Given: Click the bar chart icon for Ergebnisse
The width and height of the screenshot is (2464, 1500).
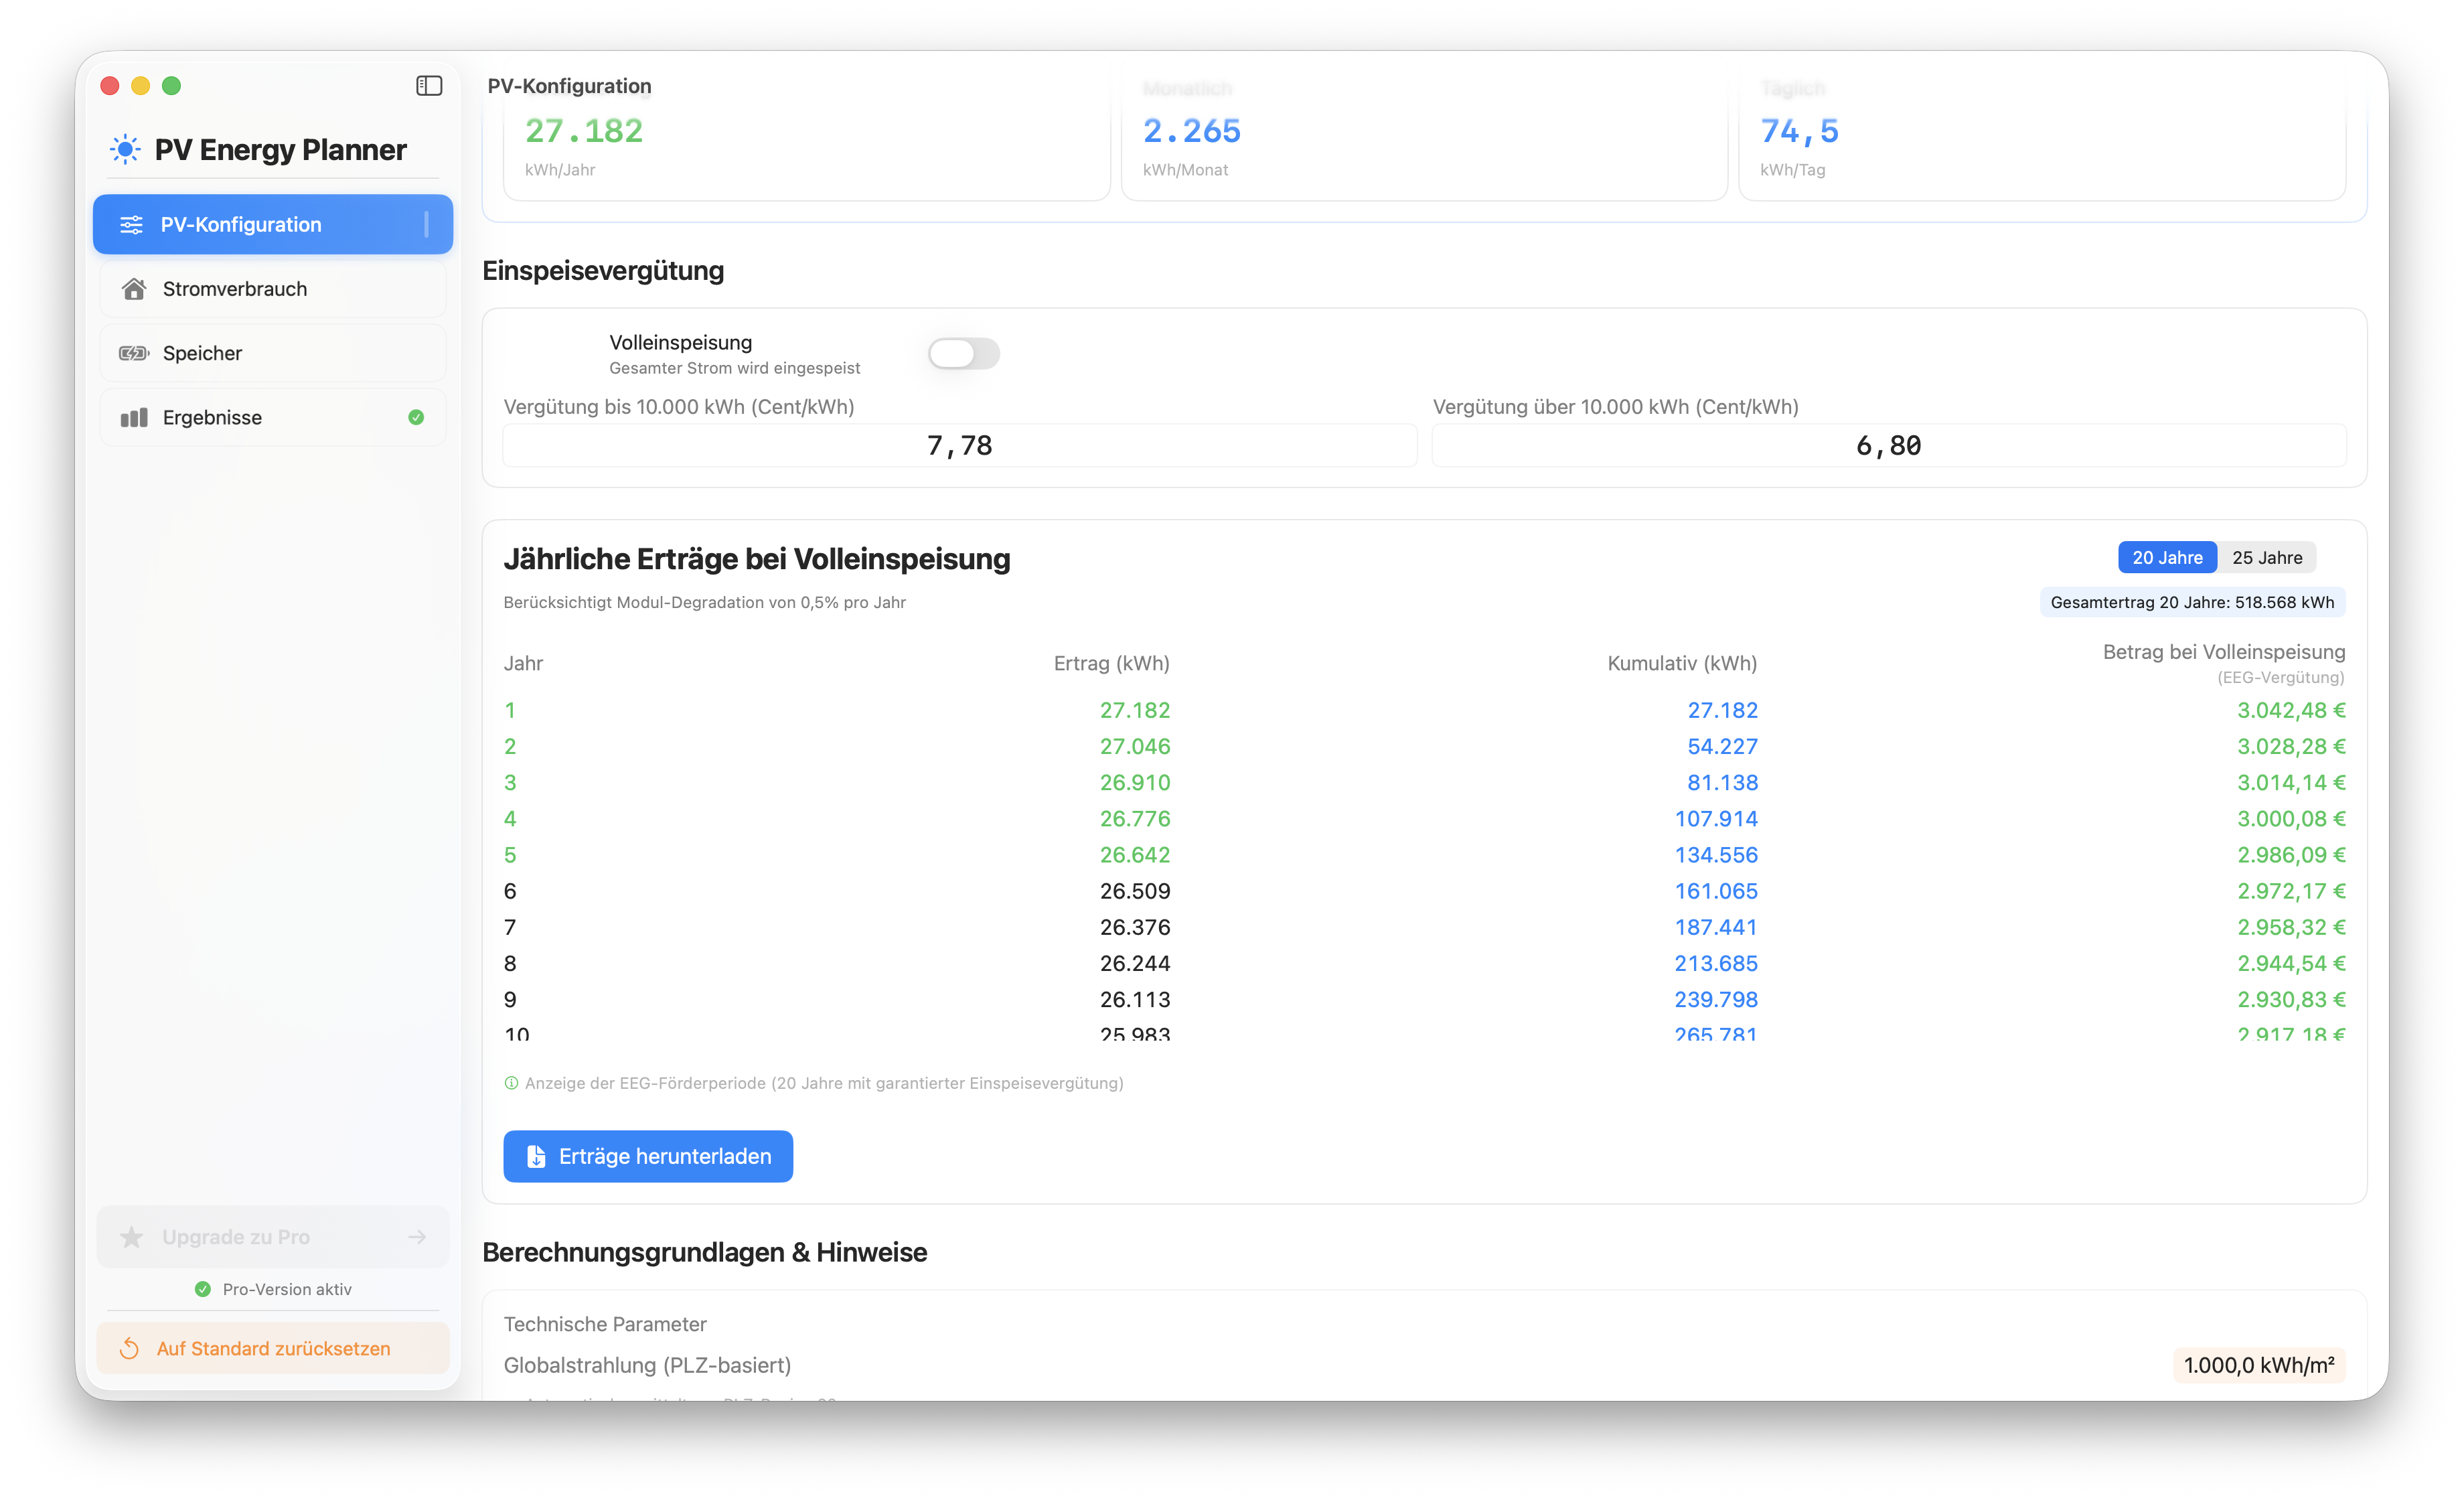Looking at the screenshot, I should 134,418.
